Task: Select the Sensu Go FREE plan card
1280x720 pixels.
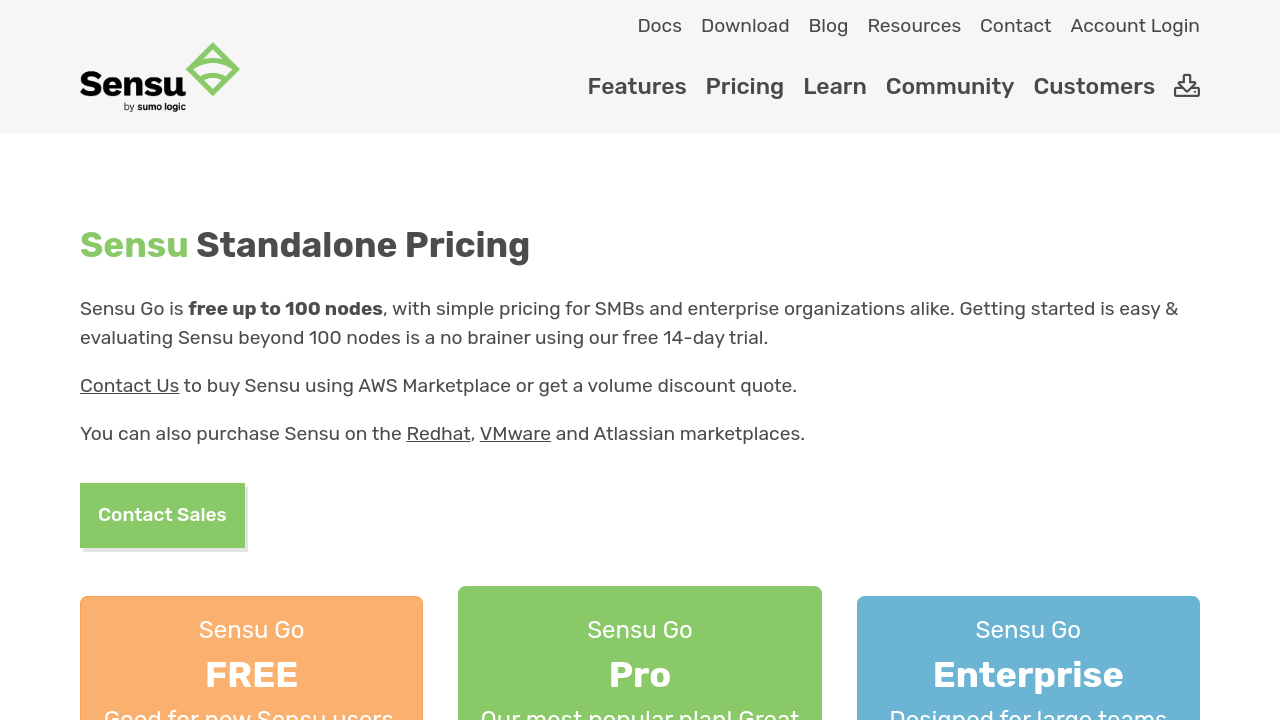Action: (x=251, y=660)
